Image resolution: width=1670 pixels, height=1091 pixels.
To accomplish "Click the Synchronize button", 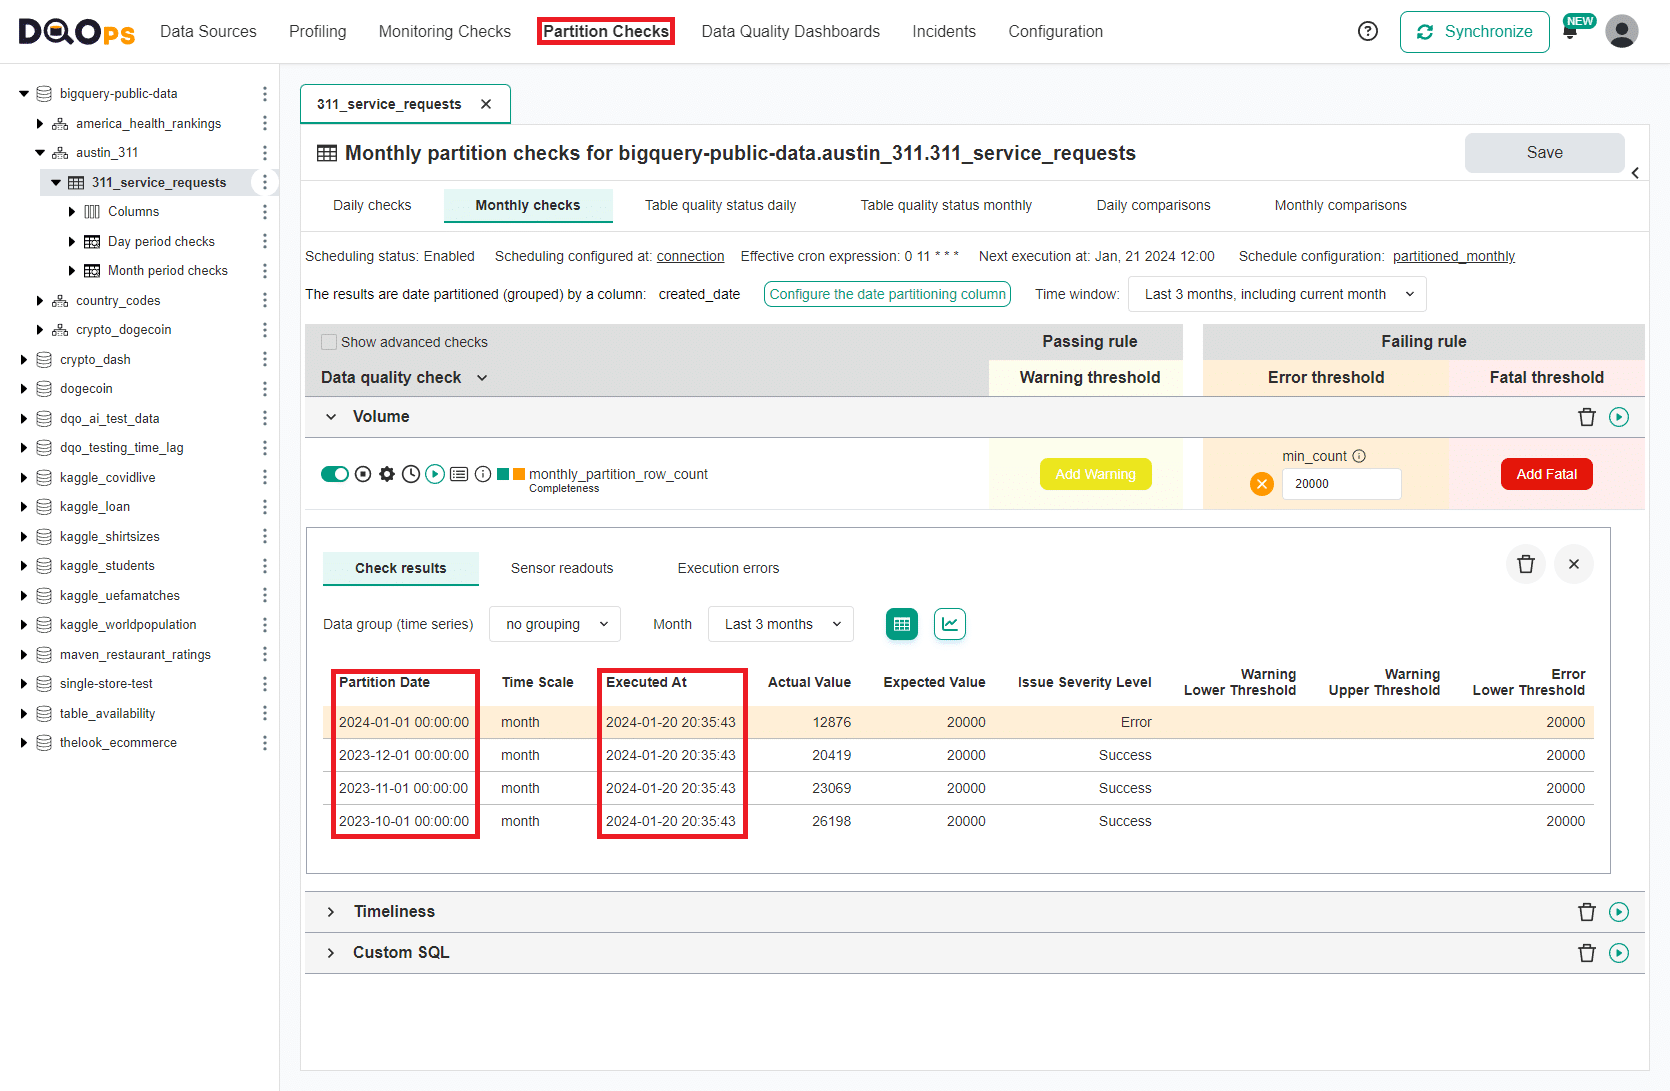I will pyautogui.click(x=1474, y=31).
